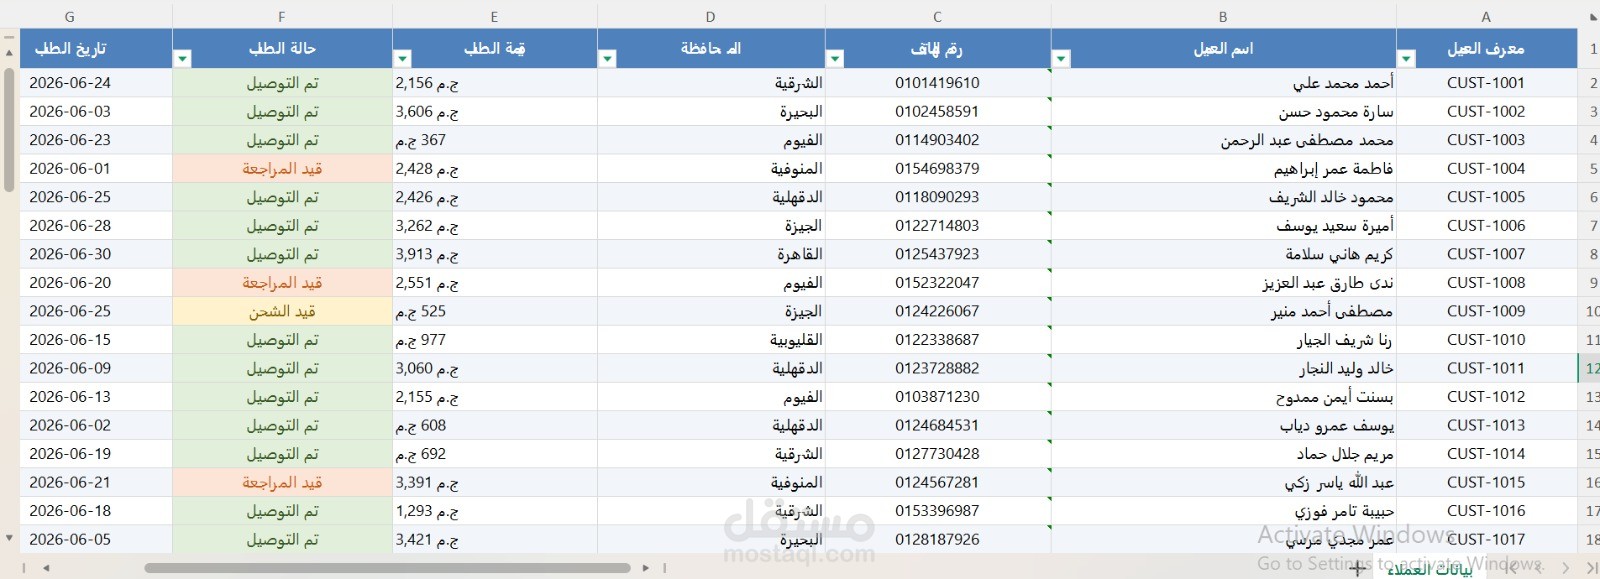The image size is (1600, 579).
Task: Click cell CUST-1001
Action: [1486, 83]
